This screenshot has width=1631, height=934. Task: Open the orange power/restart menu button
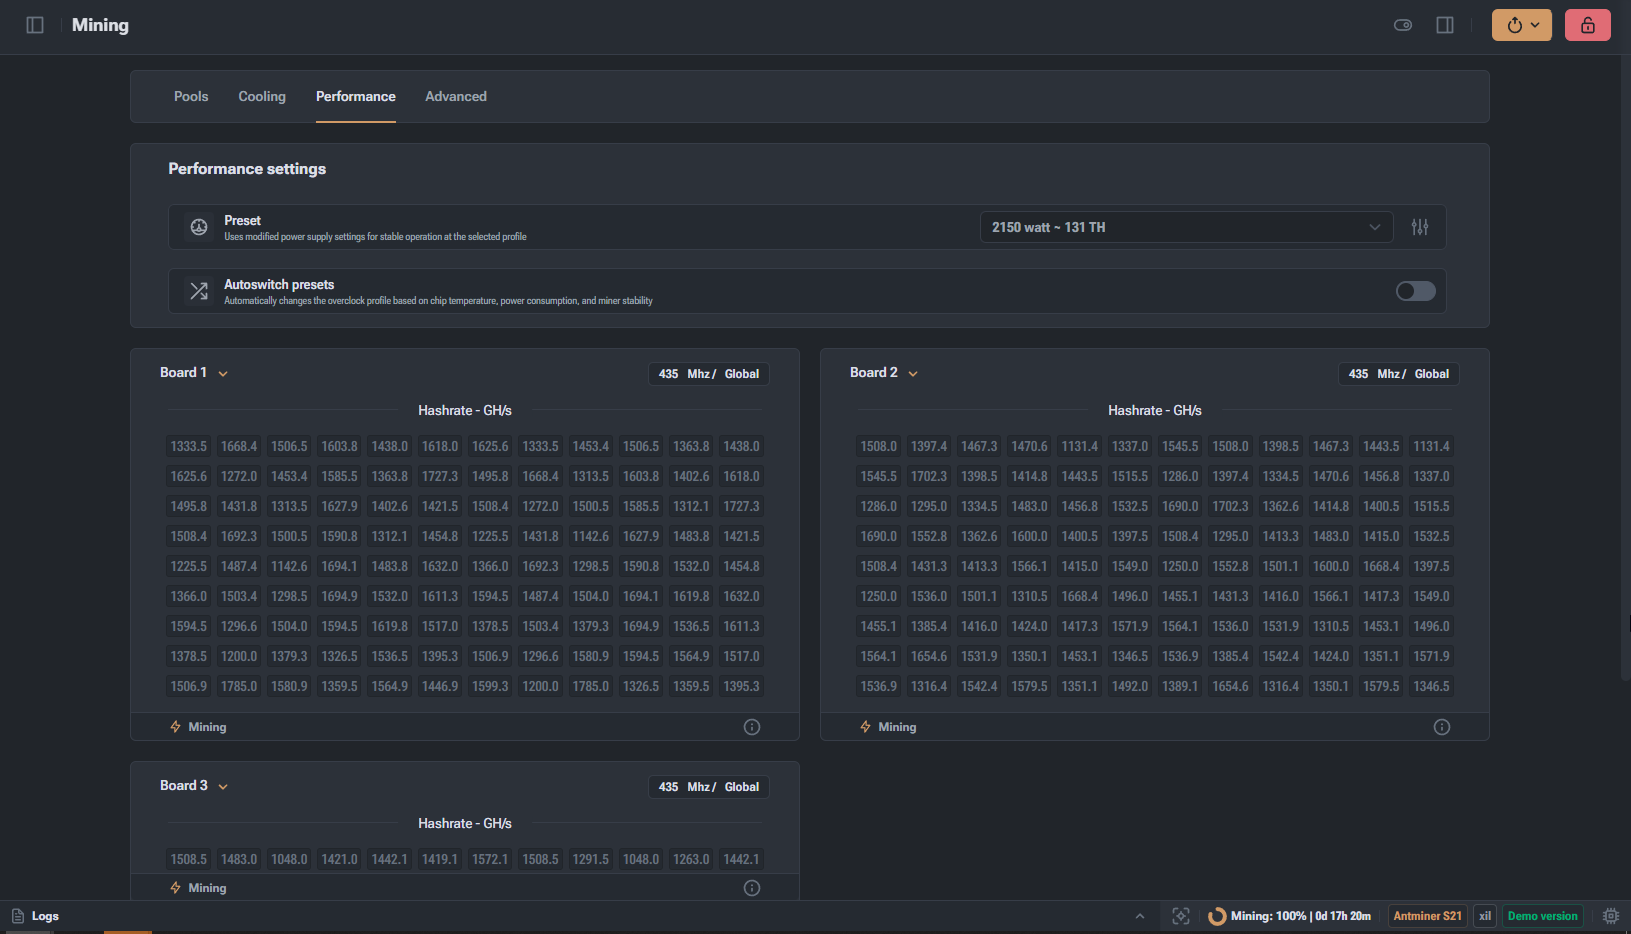click(1522, 25)
